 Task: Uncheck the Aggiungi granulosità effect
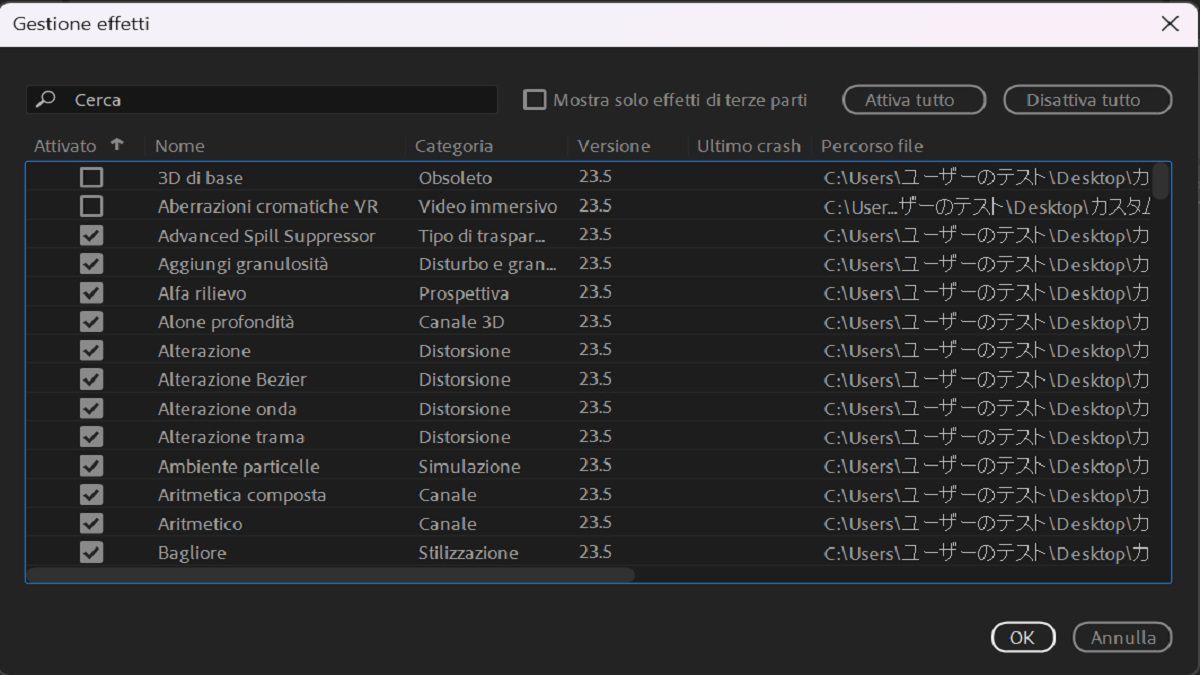tap(91, 264)
